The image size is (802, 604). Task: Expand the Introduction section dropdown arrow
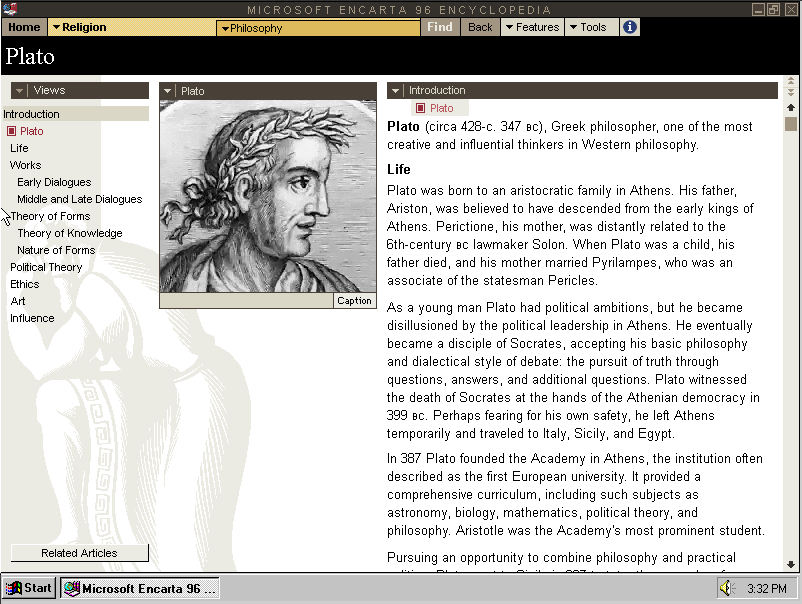point(396,90)
